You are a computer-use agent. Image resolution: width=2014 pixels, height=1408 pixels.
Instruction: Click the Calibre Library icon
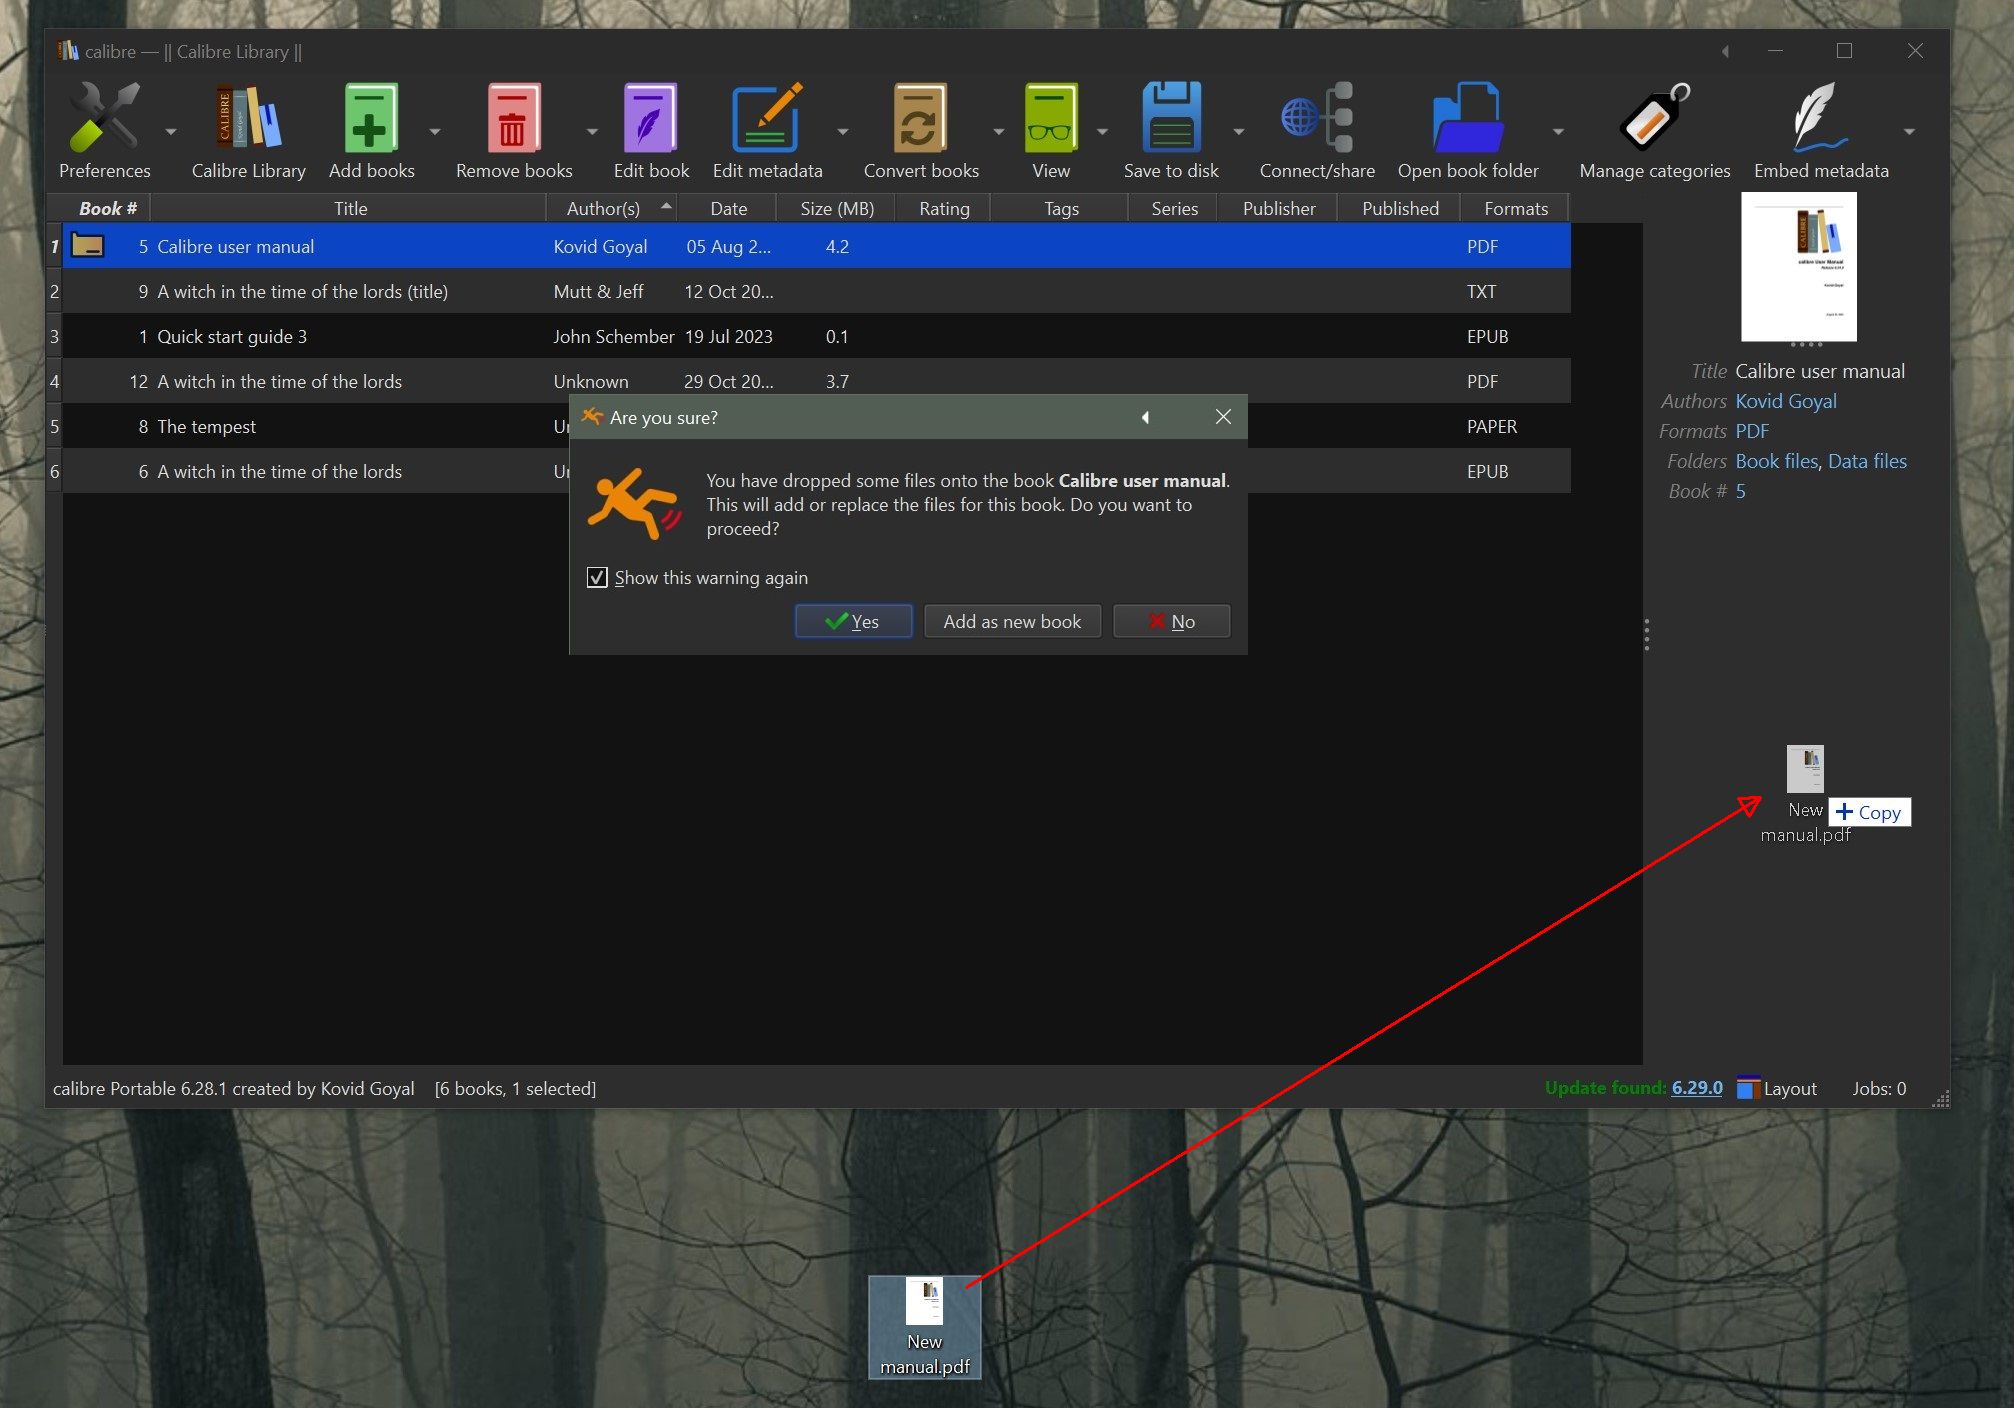pos(248,117)
